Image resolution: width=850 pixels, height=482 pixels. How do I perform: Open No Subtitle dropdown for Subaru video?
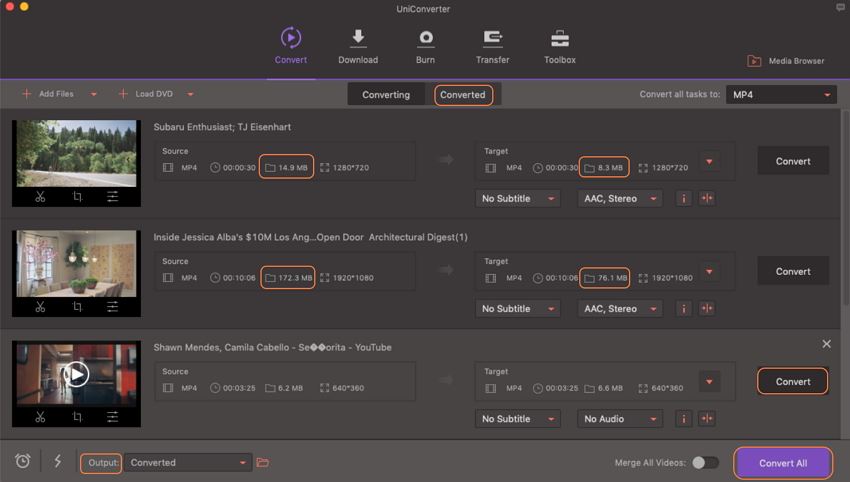(518, 198)
